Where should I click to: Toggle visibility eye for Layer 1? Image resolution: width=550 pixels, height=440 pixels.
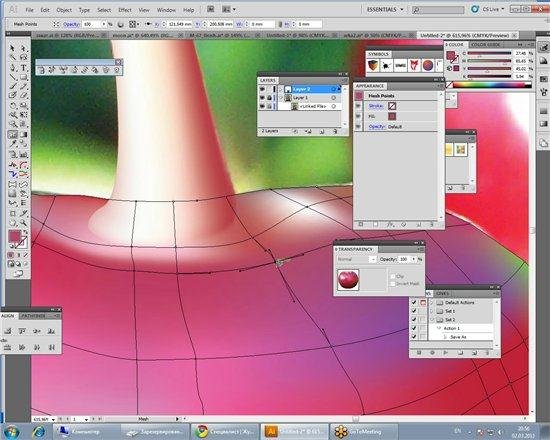click(262, 98)
